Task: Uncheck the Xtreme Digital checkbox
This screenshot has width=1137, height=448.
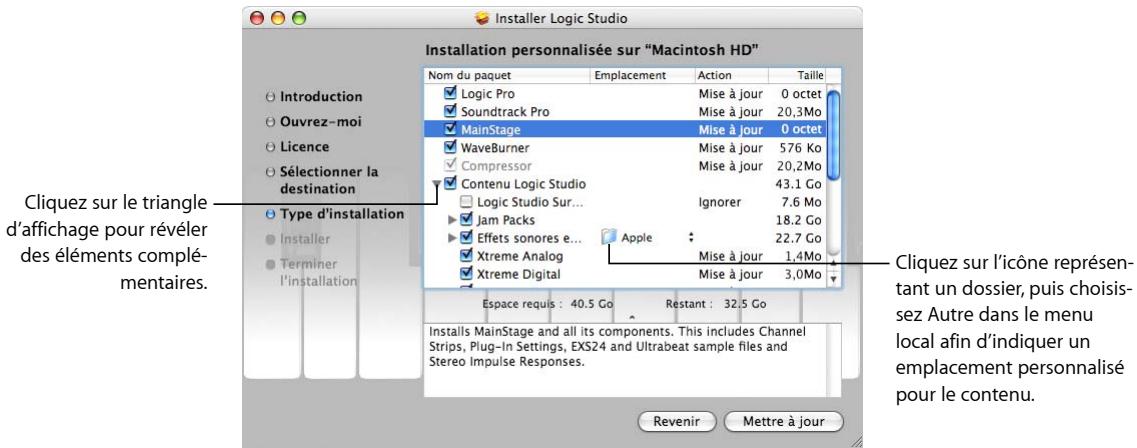Action: (466, 273)
